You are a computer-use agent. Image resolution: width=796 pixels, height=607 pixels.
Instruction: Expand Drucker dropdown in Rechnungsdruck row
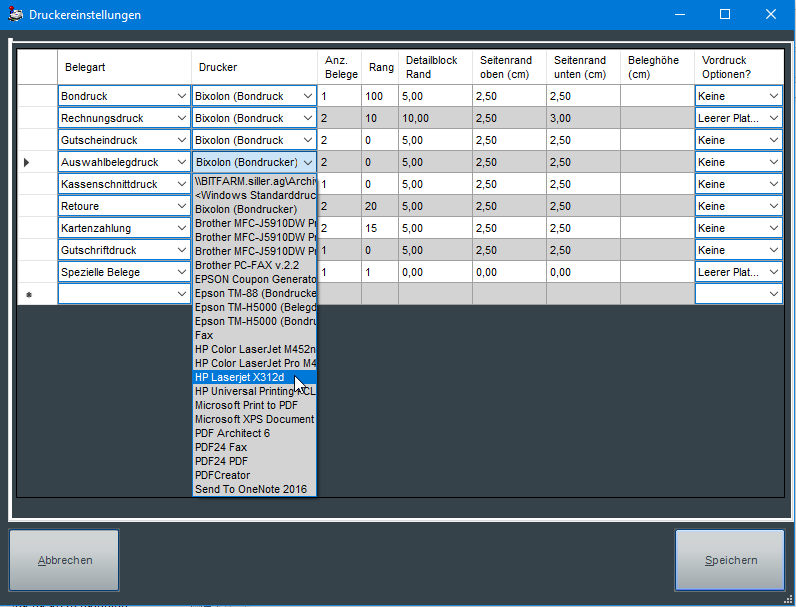(x=307, y=118)
